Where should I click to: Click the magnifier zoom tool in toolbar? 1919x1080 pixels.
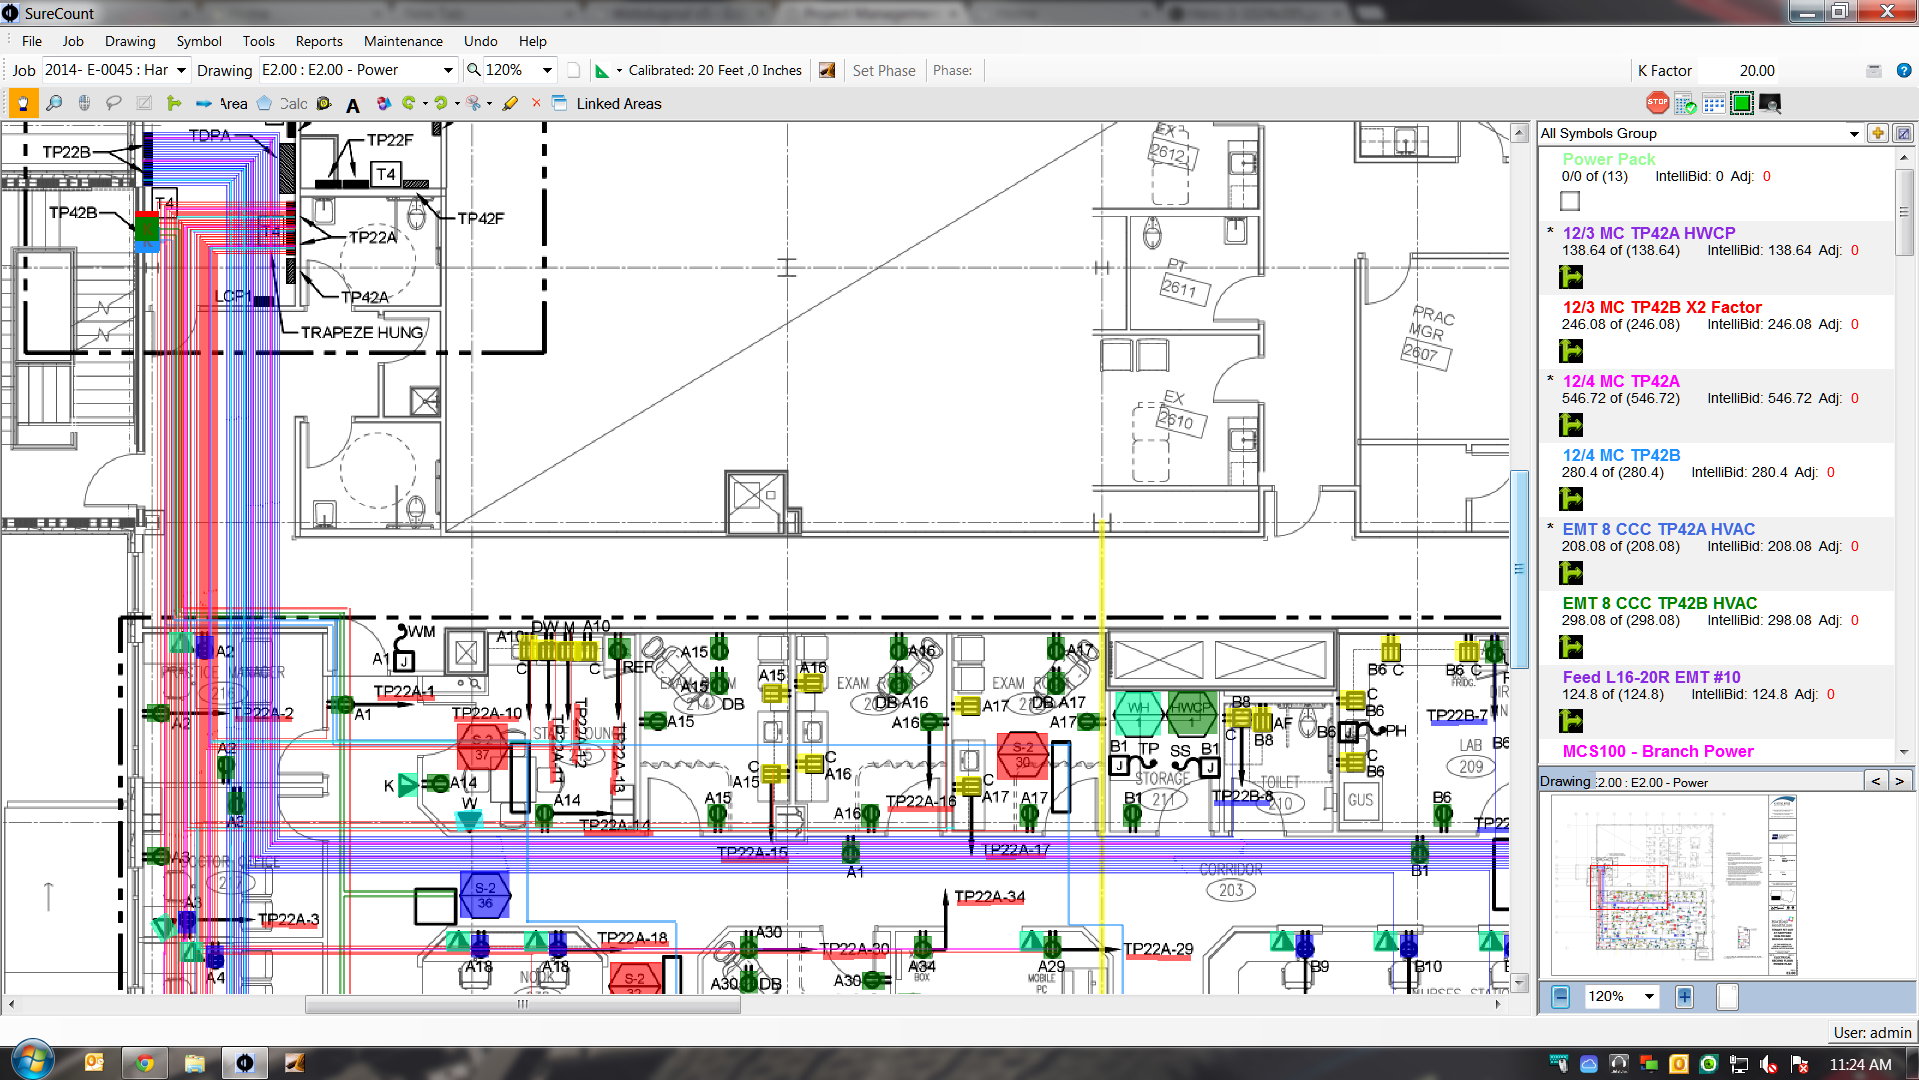point(54,104)
